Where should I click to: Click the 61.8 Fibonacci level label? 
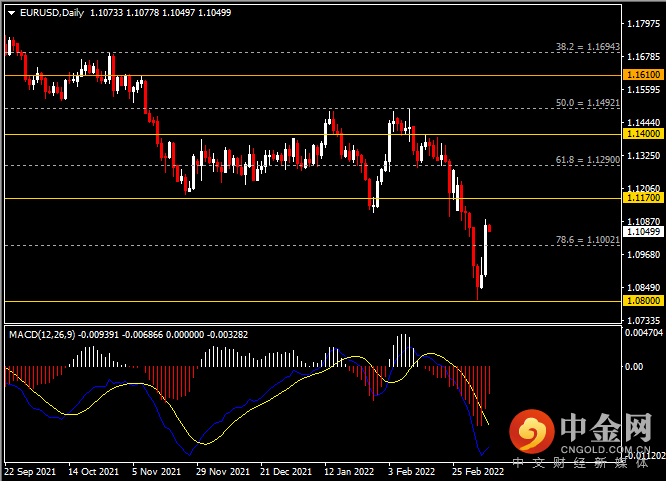pos(586,159)
